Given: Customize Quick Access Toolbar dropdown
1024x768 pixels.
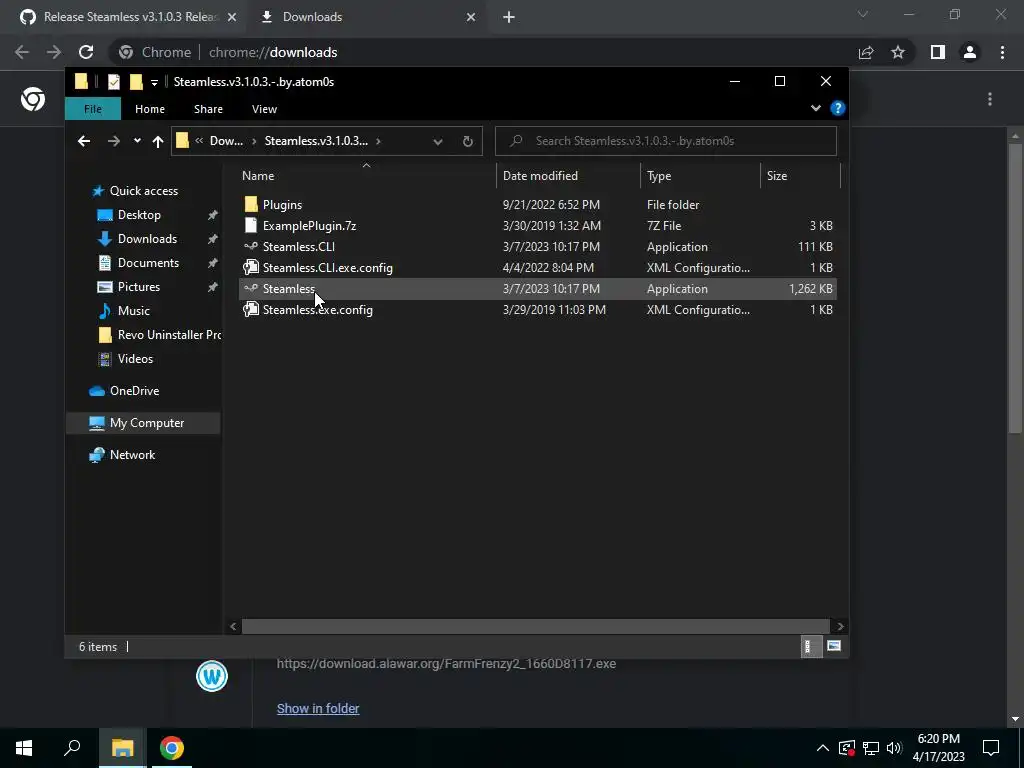Looking at the screenshot, I should pos(154,82).
